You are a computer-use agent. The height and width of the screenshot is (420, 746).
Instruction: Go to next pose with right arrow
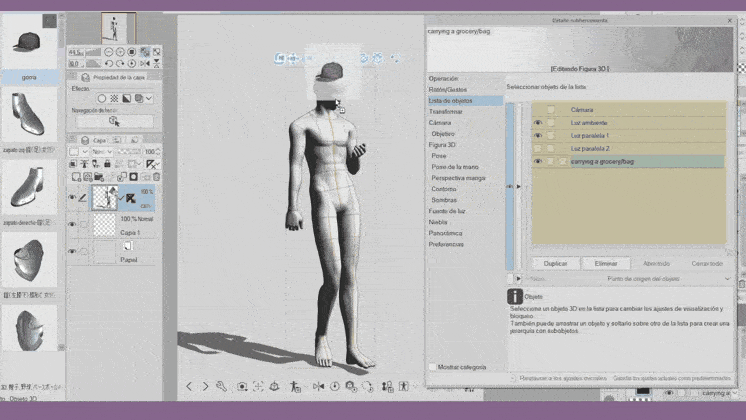coord(205,386)
